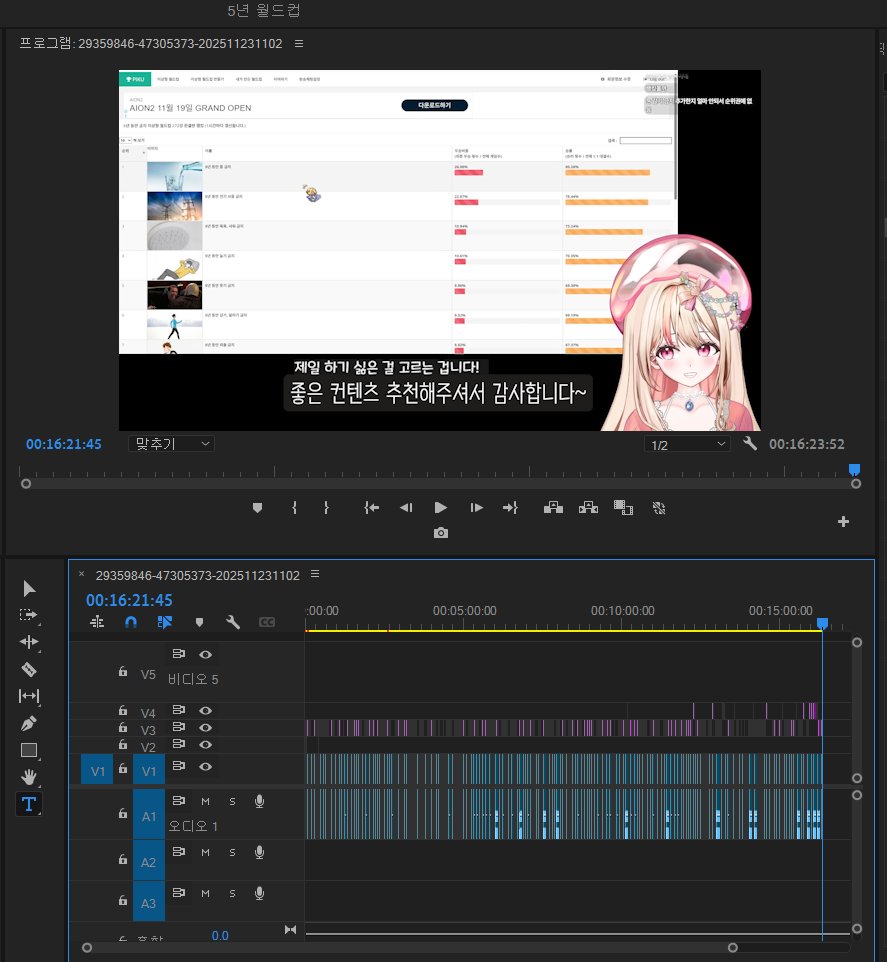
Task: Toggle A3 track targeting
Action: pyautogui.click(x=149, y=902)
